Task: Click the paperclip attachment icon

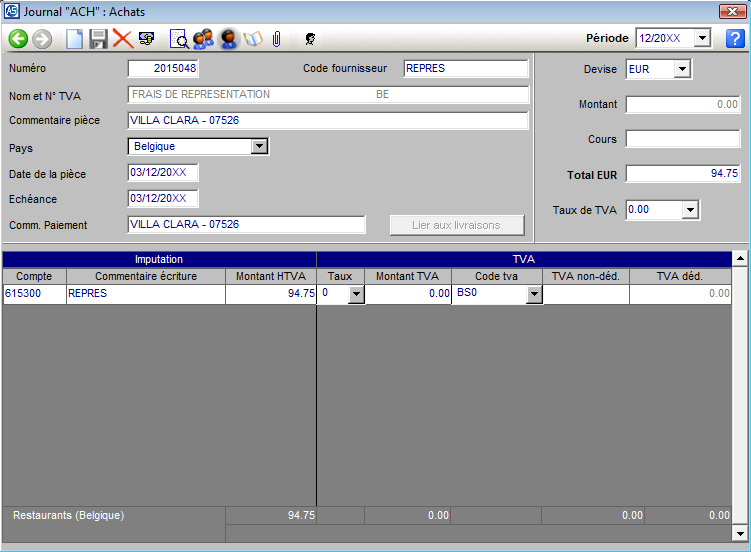Action: (x=276, y=39)
